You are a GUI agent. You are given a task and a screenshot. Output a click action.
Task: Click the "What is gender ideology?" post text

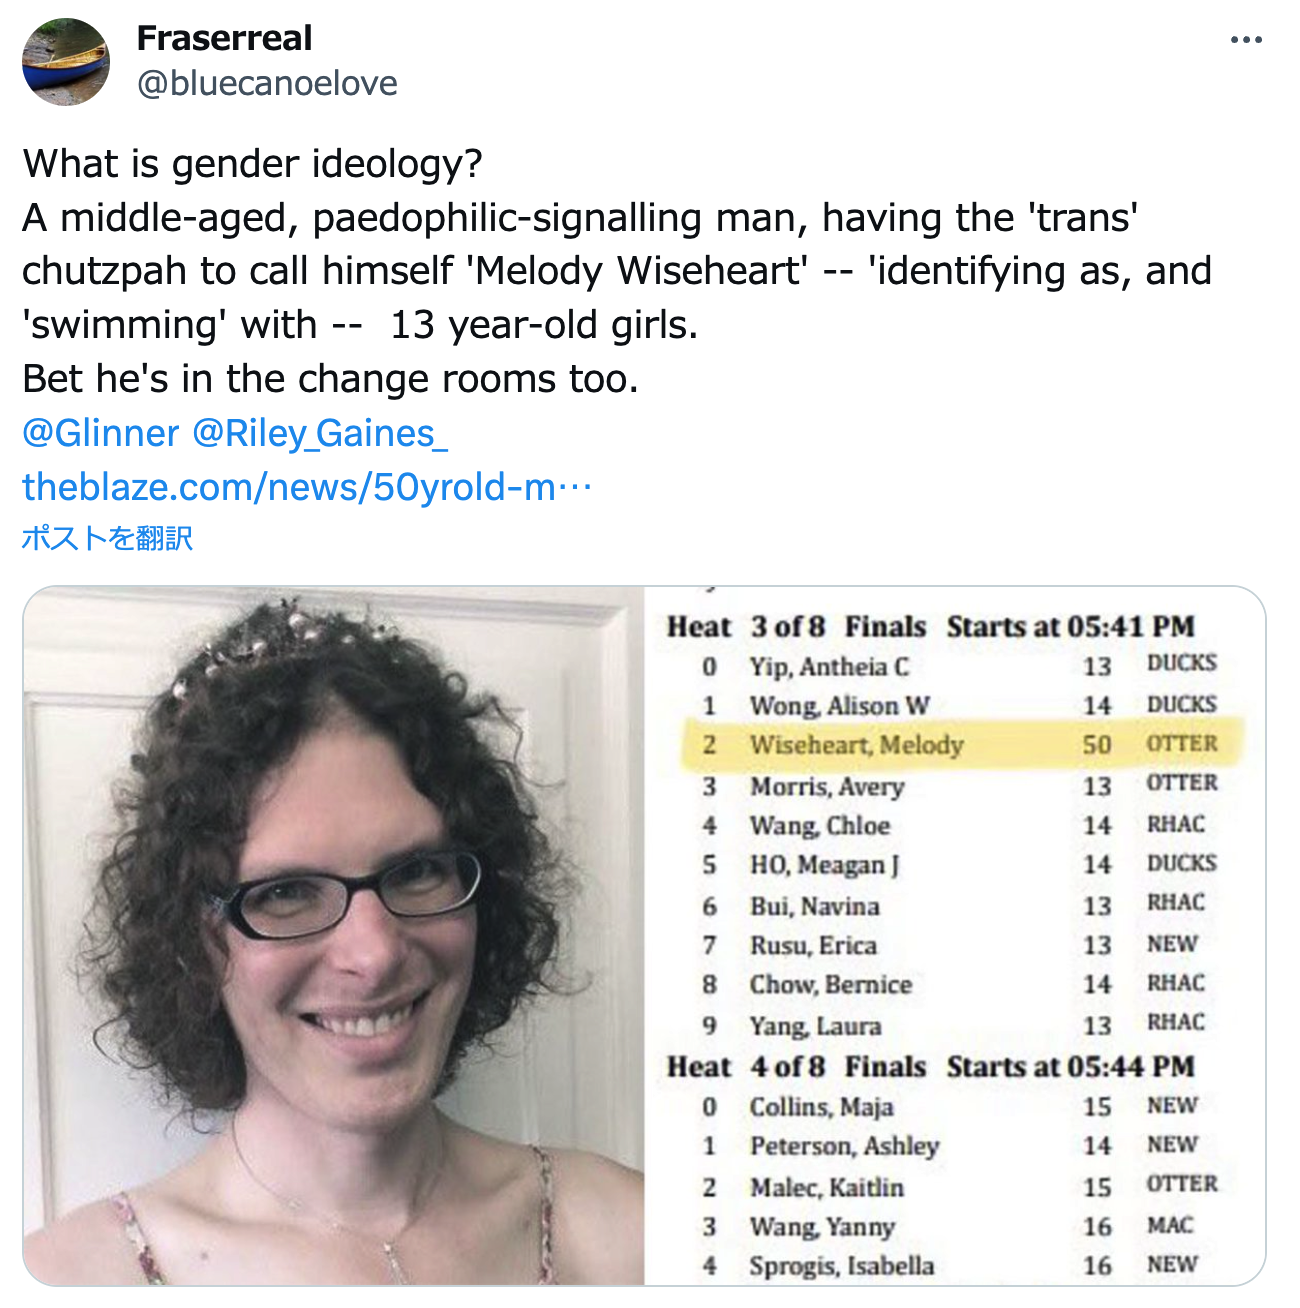click(252, 164)
